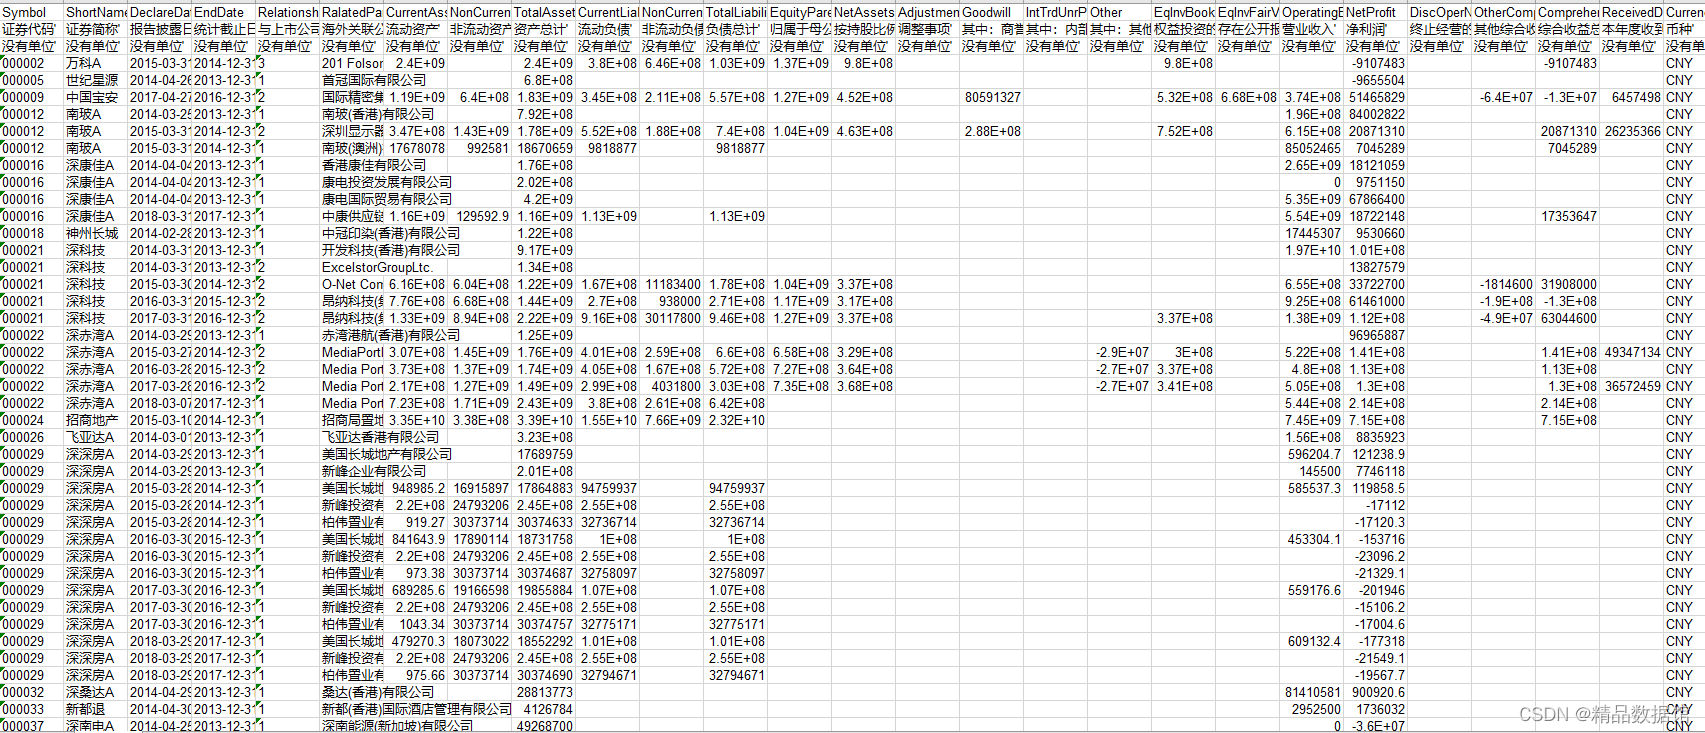Select the Symbol column header cell

pos(32,12)
